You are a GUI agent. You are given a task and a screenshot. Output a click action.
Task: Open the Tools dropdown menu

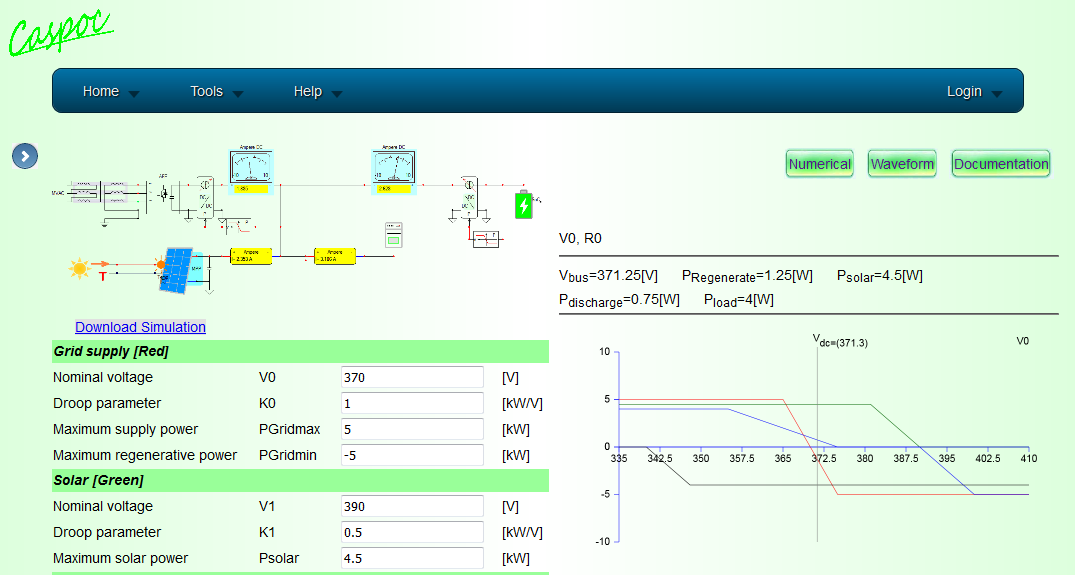[216, 91]
